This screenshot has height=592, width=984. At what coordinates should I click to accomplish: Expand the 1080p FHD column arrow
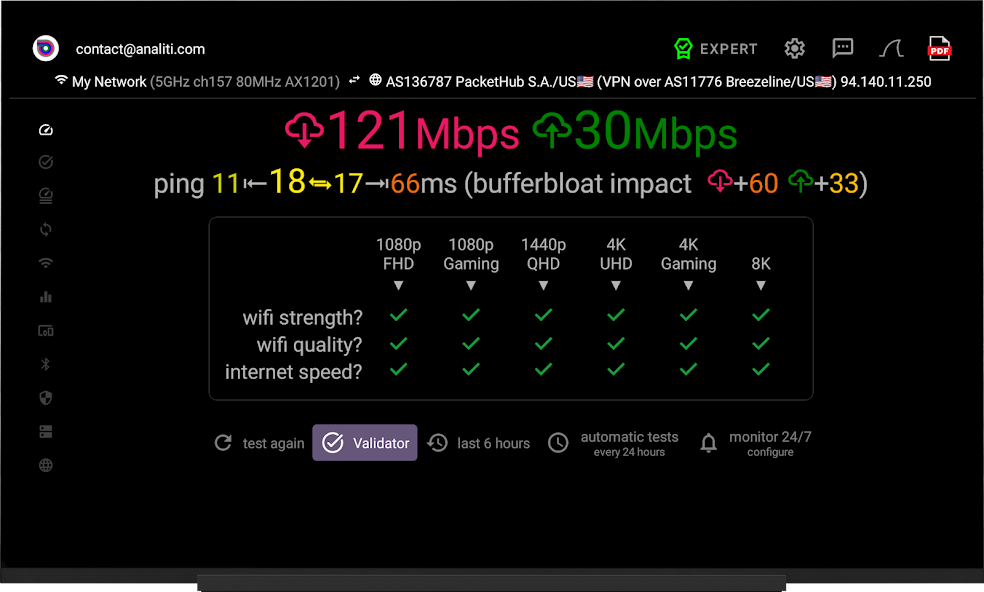[x=398, y=286]
